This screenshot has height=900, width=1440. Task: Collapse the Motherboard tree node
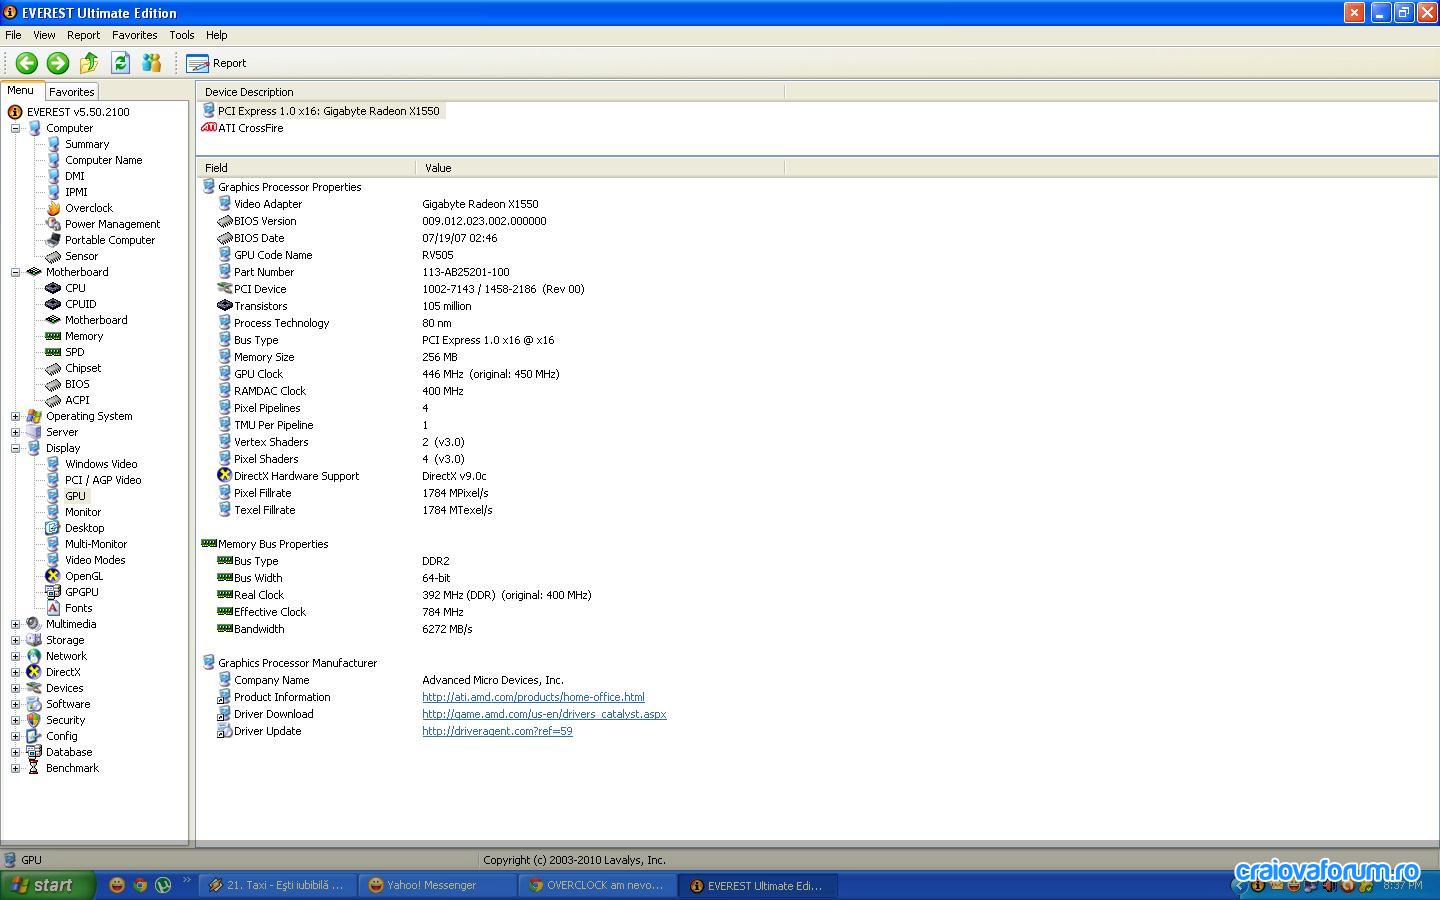click(15, 272)
